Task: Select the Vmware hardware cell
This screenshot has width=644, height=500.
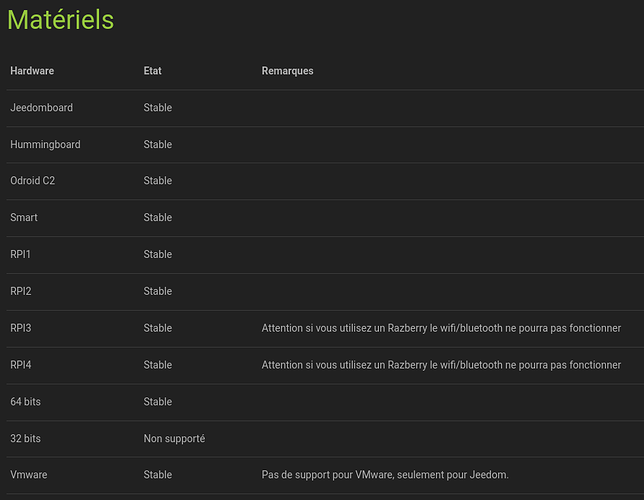Action: (x=29, y=475)
